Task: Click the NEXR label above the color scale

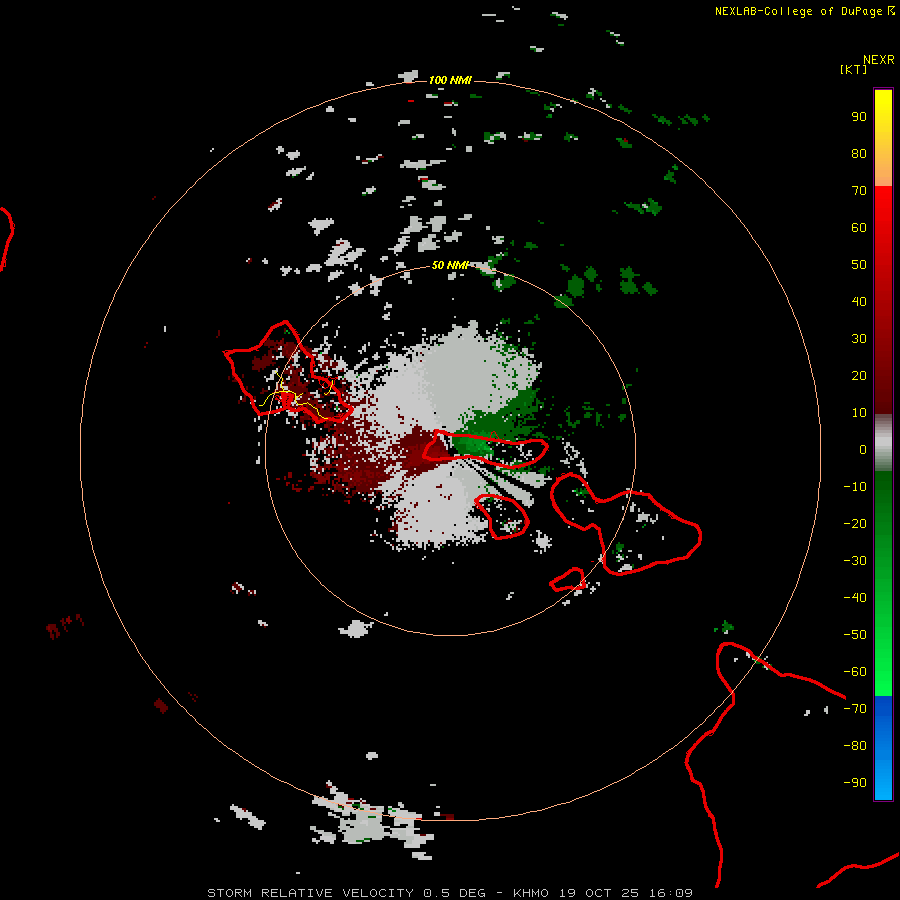Action: [x=879, y=60]
